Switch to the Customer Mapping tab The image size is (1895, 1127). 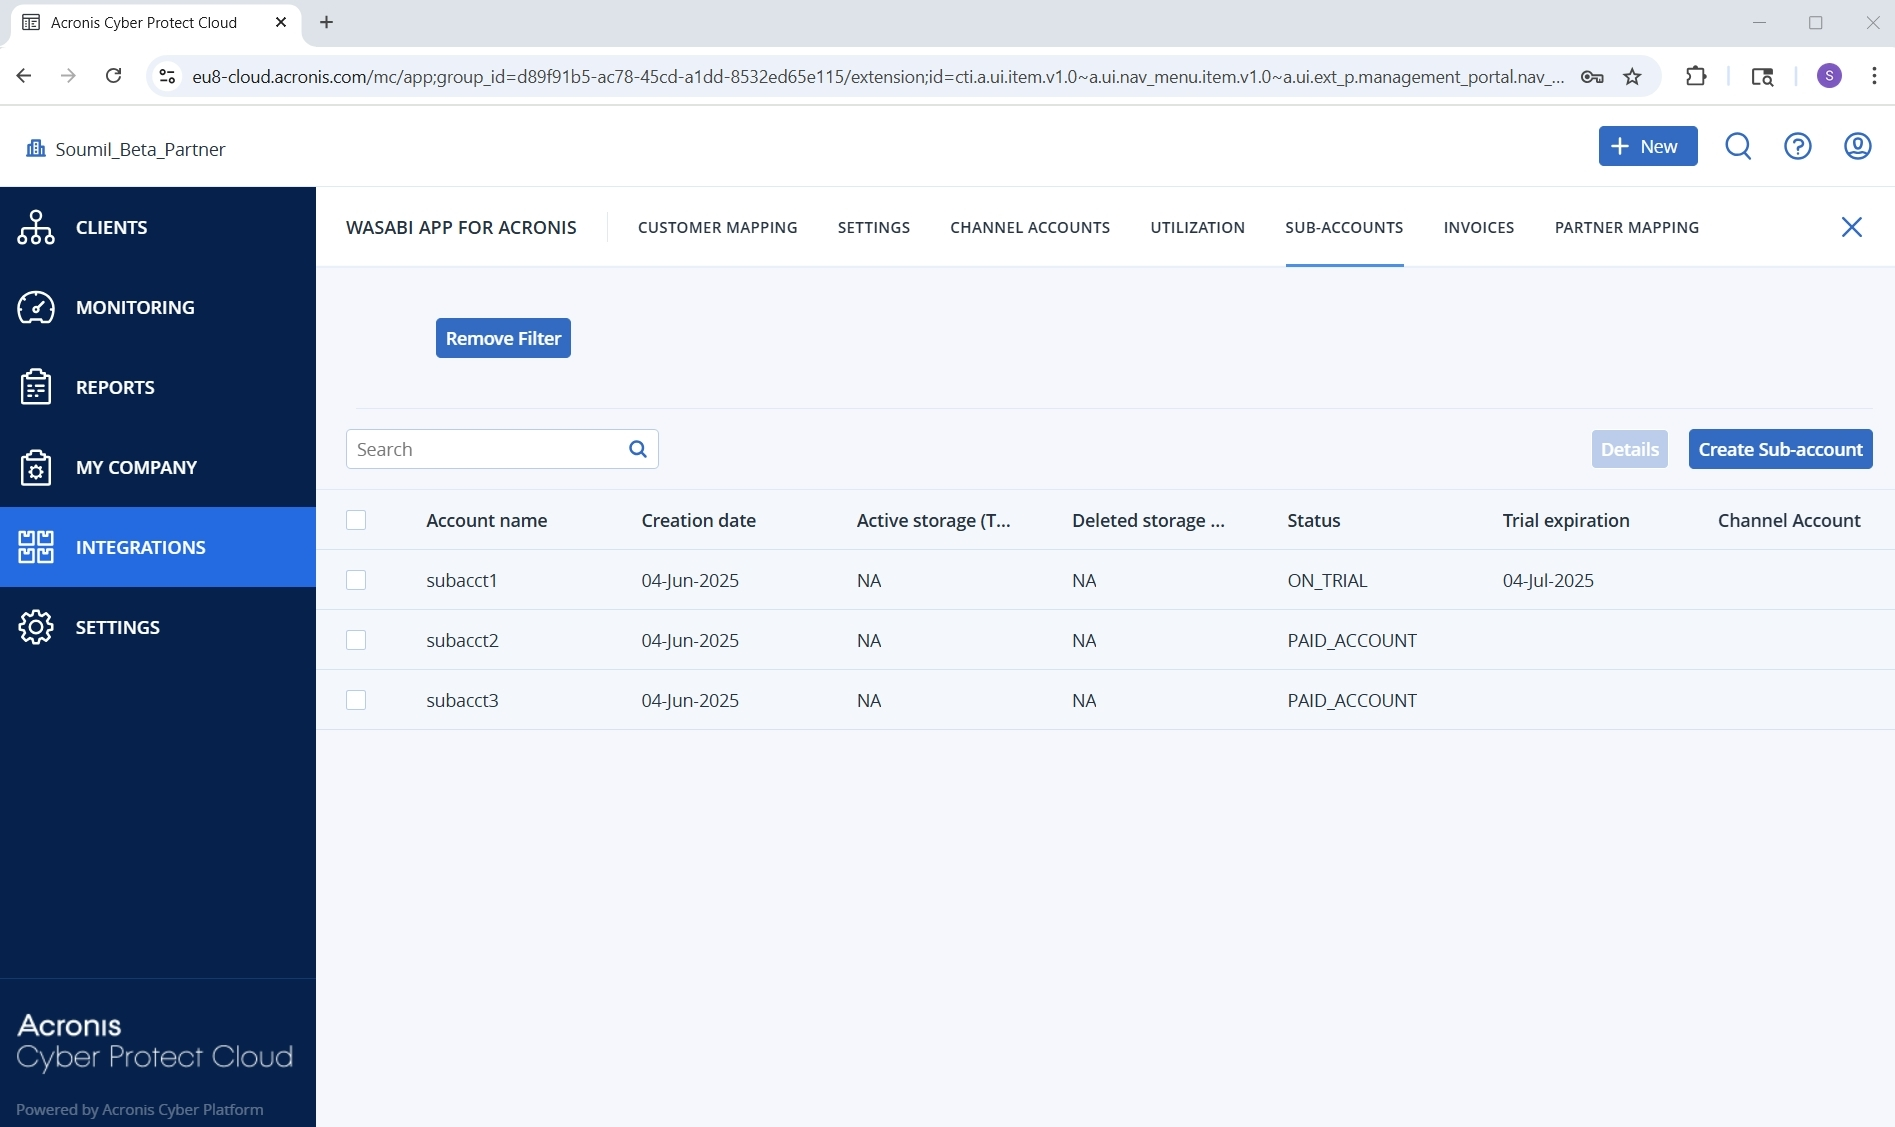point(718,227)
